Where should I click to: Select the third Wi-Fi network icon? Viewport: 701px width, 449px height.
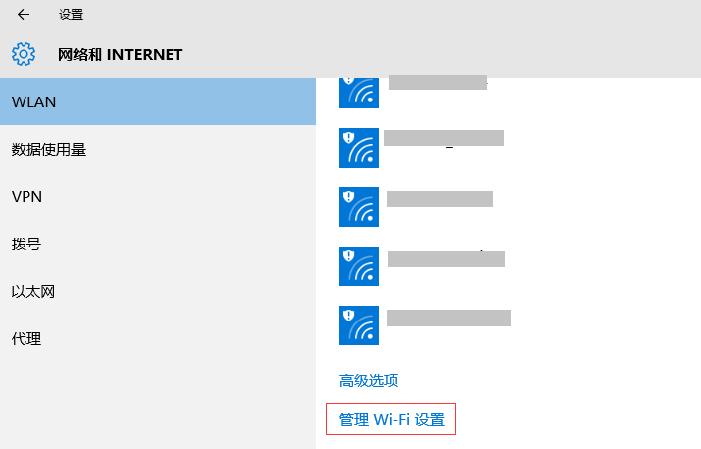point(359,207)
